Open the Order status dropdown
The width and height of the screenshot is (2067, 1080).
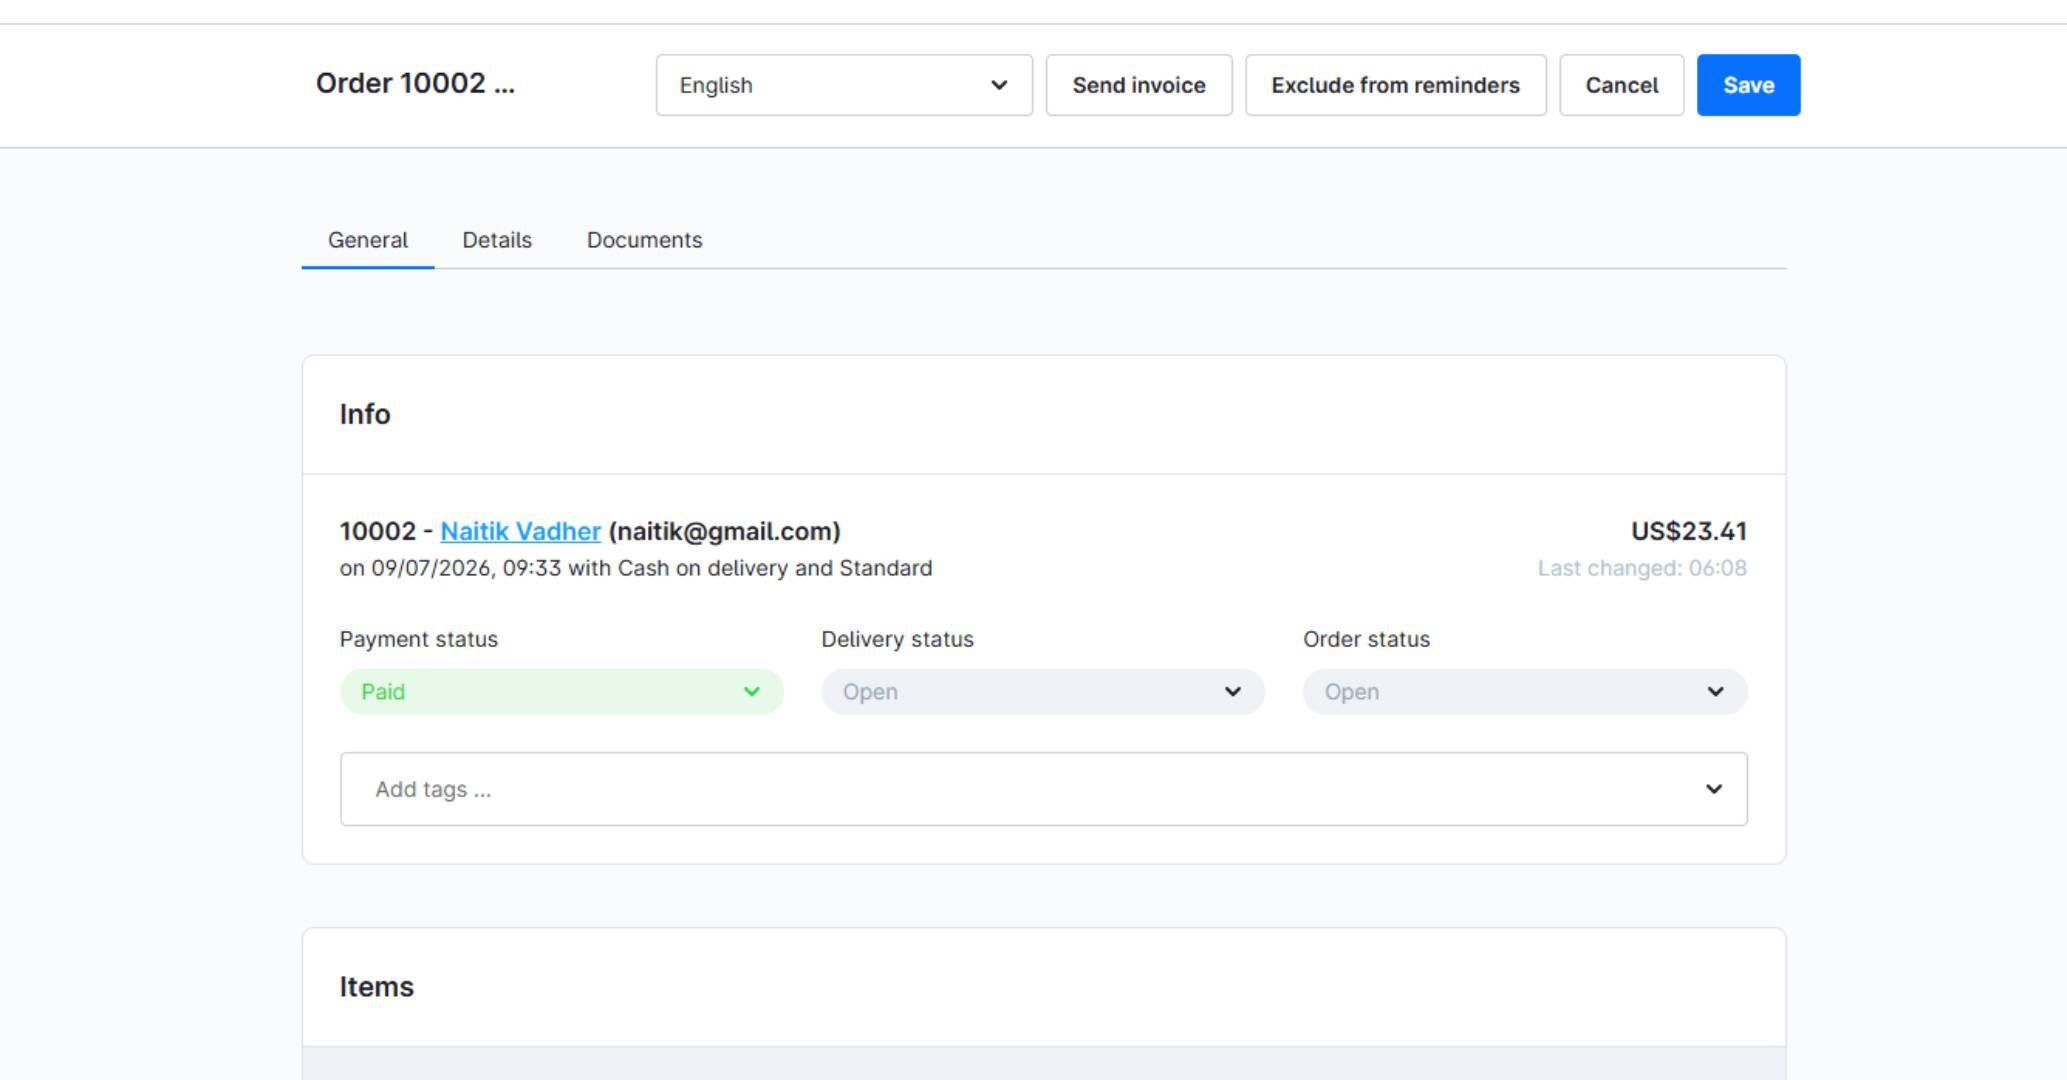pos(1525,692)
